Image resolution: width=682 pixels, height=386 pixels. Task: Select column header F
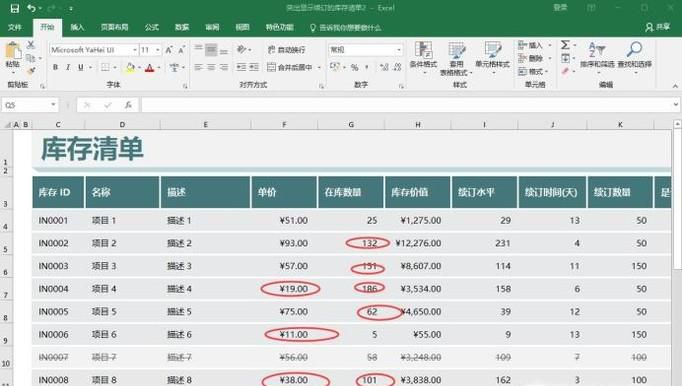pyautogui.click(x=284, y=125)
